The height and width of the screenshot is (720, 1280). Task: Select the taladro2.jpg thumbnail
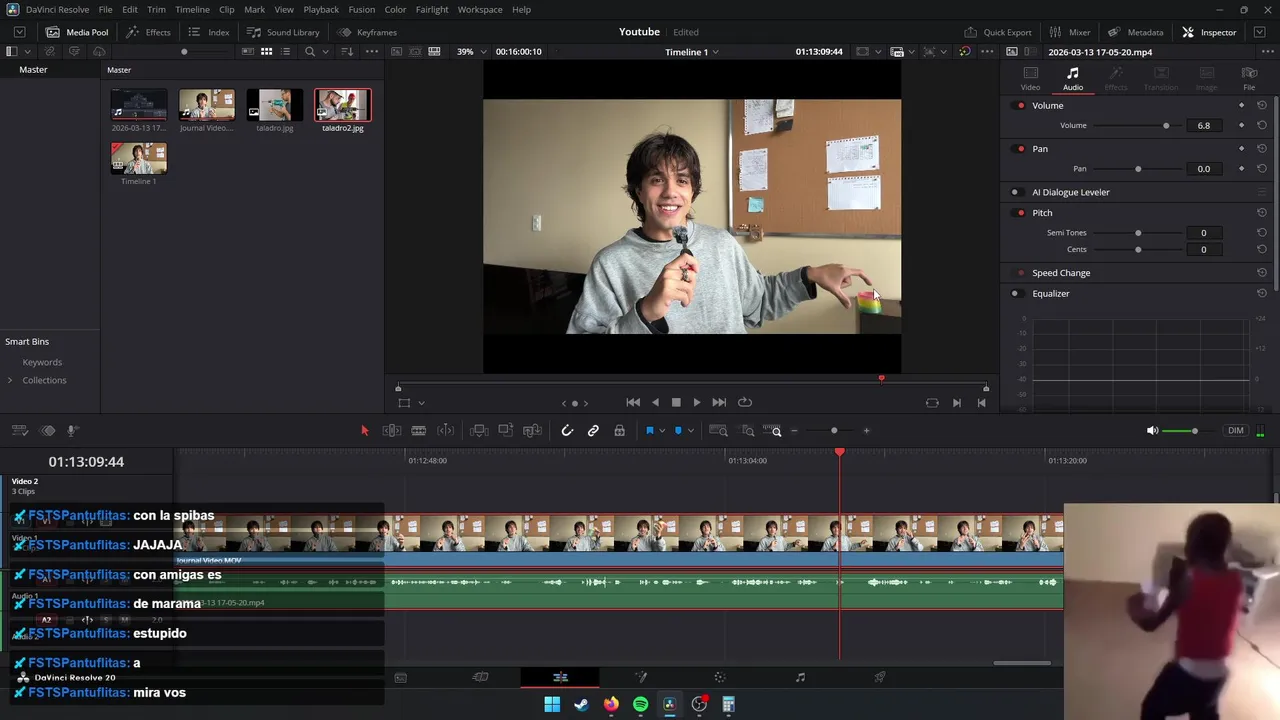tap(343, 105)
